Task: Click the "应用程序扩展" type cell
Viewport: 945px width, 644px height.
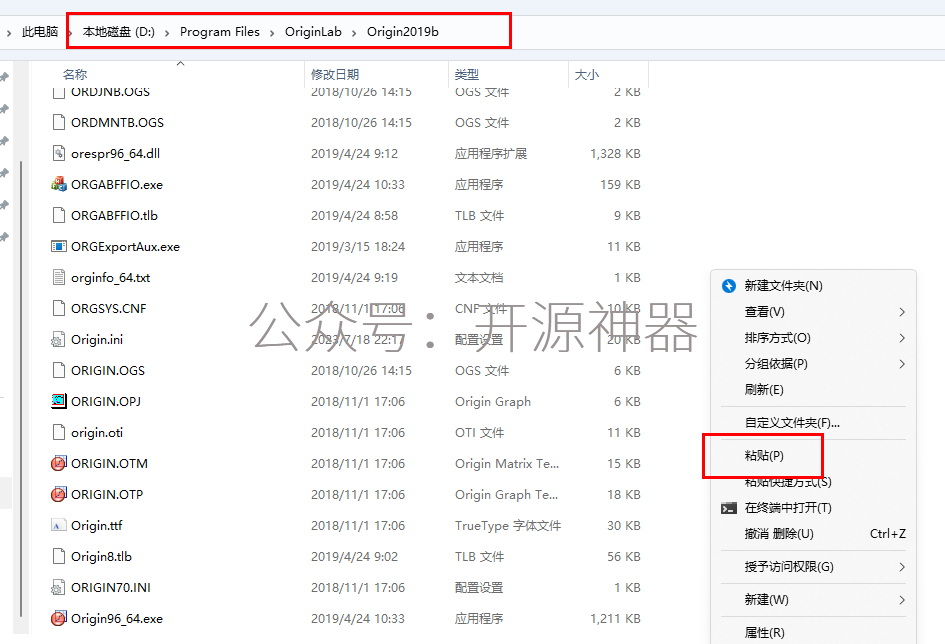Action: (x=491, y=154)
